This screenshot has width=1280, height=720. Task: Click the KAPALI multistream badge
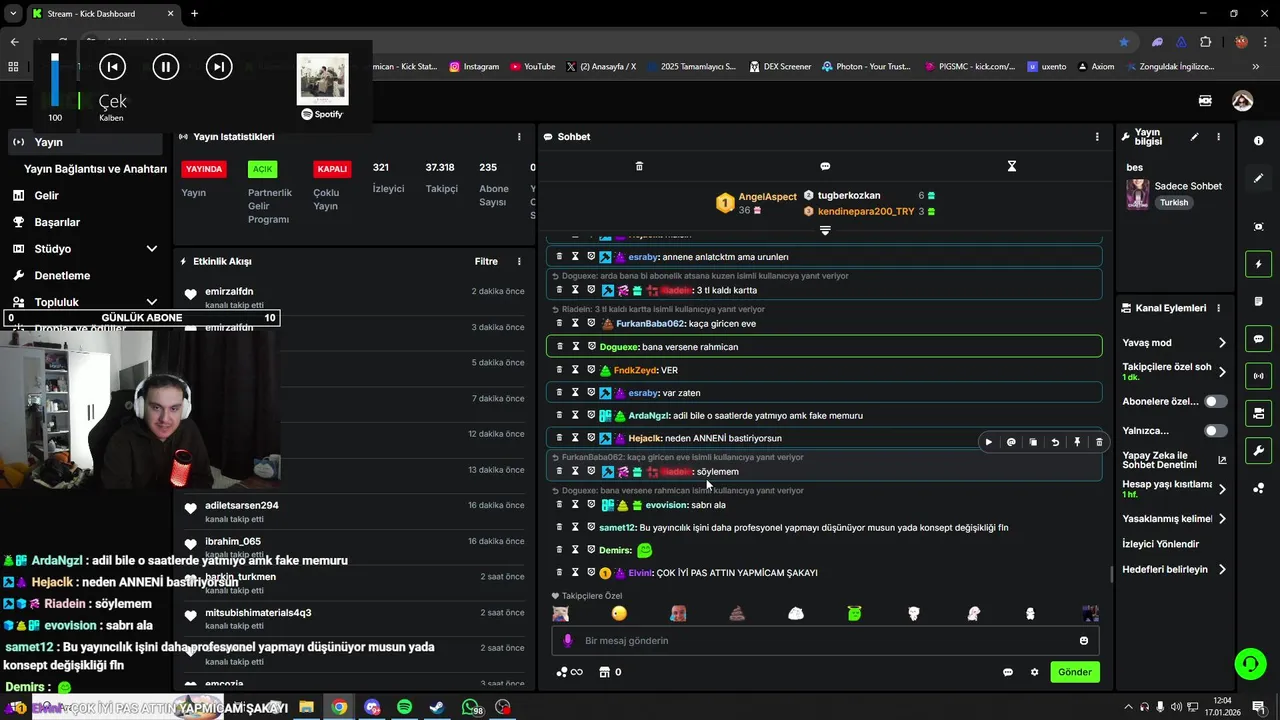(x=332, y=169)
